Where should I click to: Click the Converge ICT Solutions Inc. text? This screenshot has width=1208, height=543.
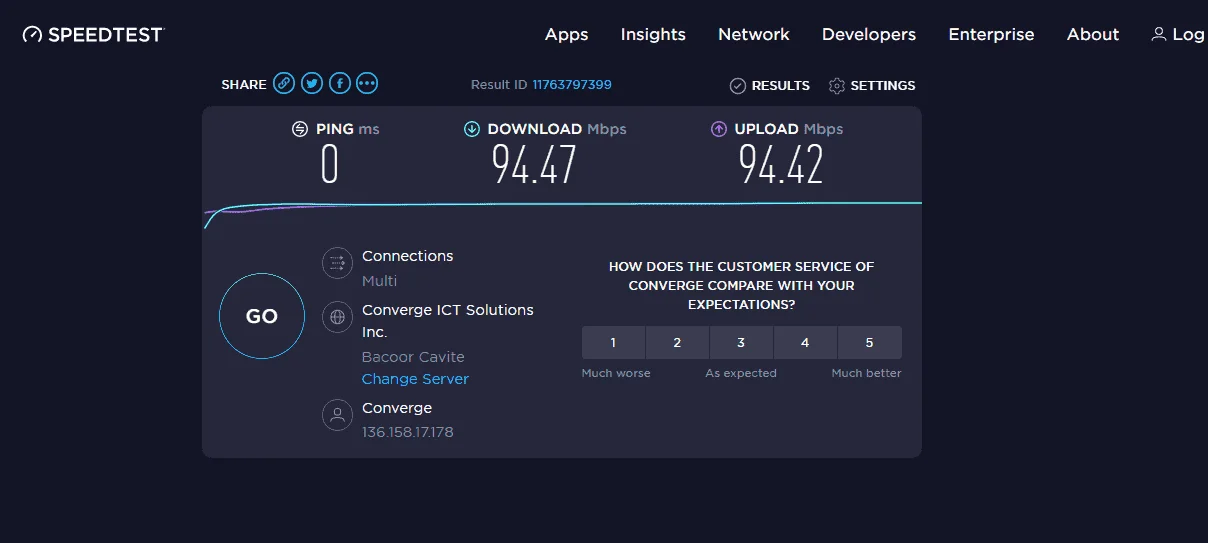448,321
